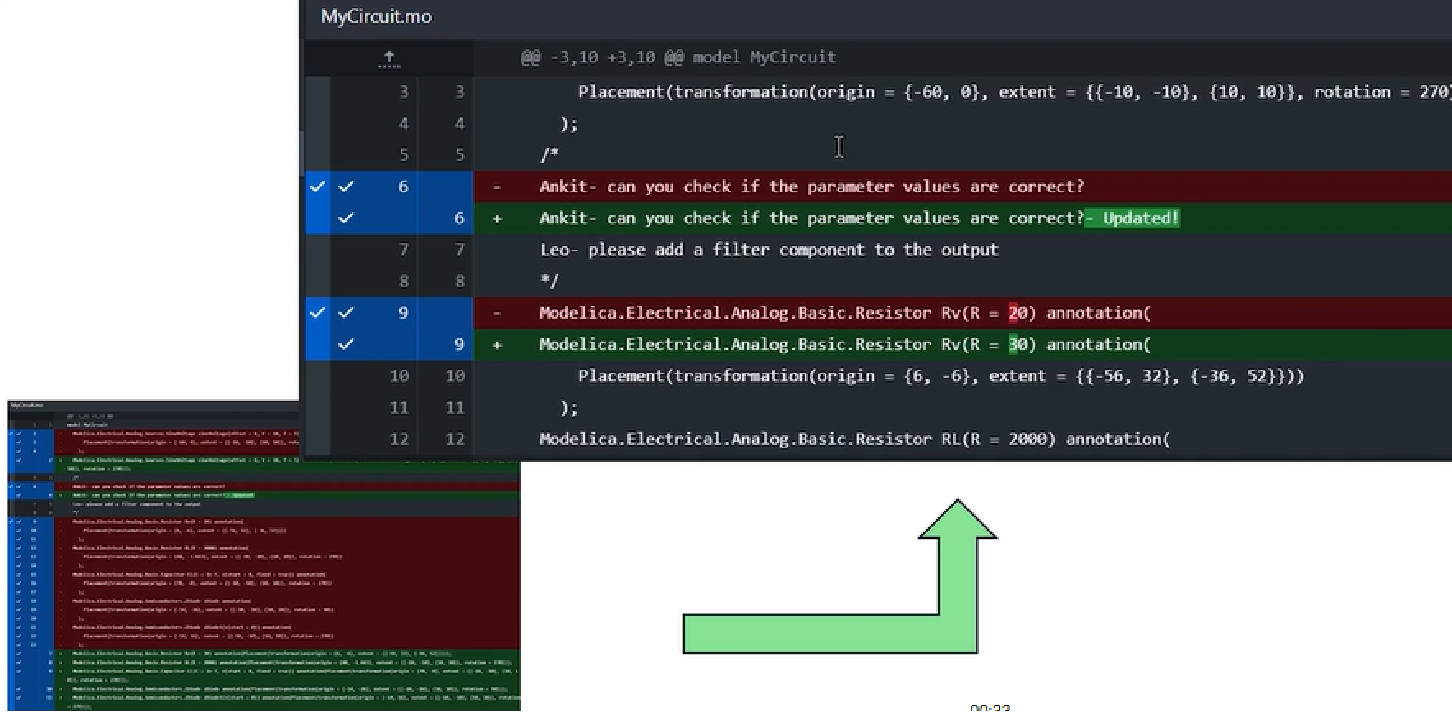This screenshot has height=712, width=1452.
Task: Click the 'Resistor RL(R = 2000) annotation(' line
Action: [854, 438]
